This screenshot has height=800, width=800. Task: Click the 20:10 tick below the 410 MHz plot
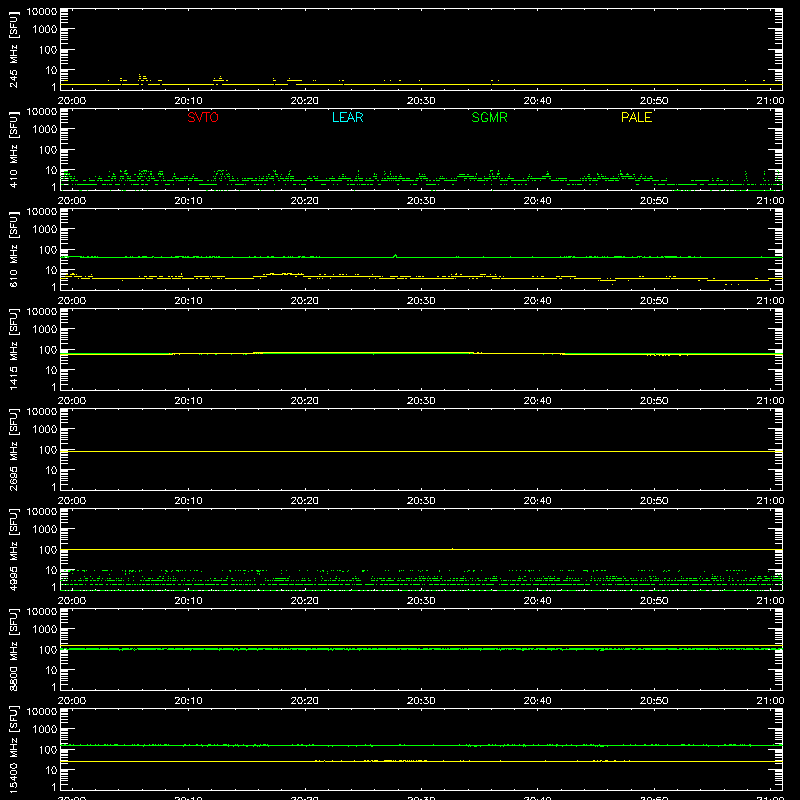(x=188, y=201)
